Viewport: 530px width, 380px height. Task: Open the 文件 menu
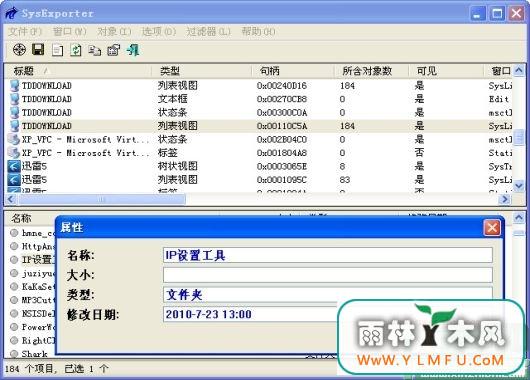(x=25, y=32)
